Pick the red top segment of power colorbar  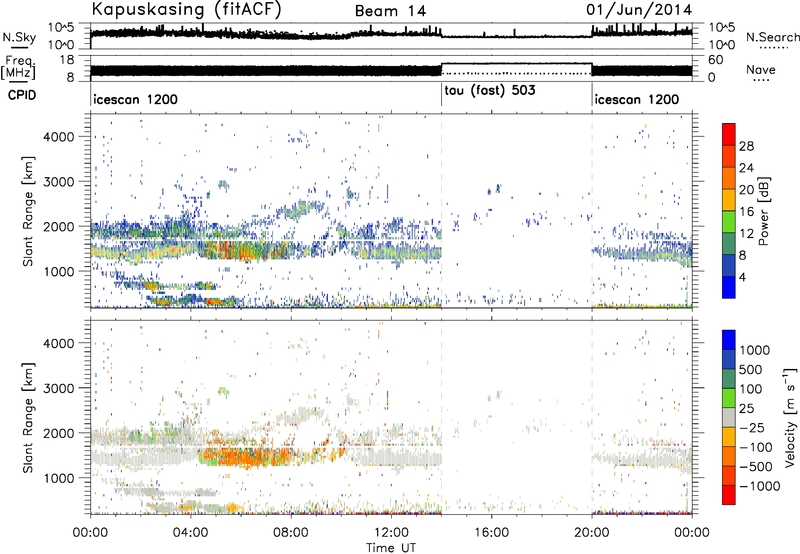coord(729,135)
